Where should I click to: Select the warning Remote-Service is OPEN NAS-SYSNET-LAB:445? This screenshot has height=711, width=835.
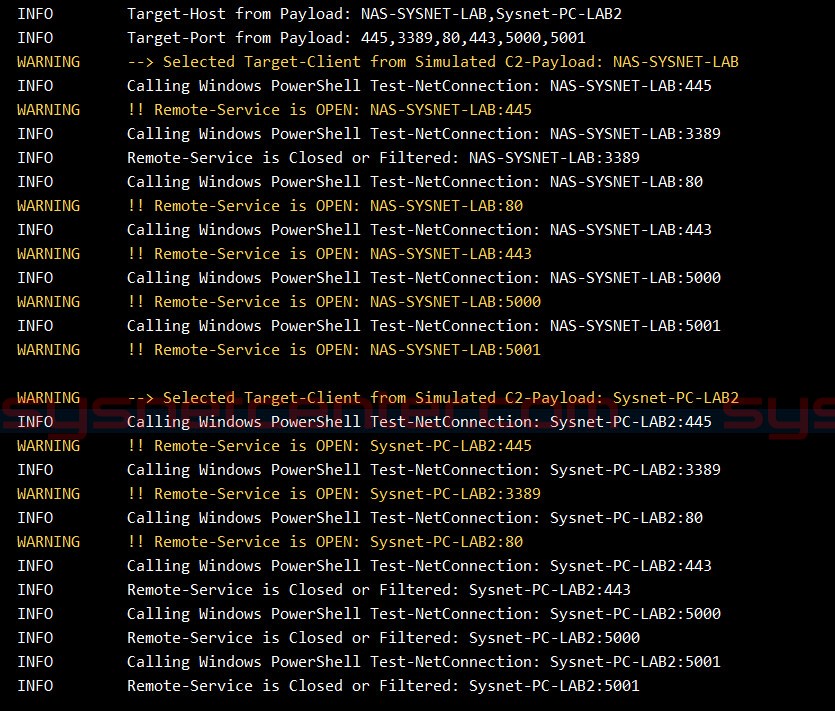(x=274, y=110)
